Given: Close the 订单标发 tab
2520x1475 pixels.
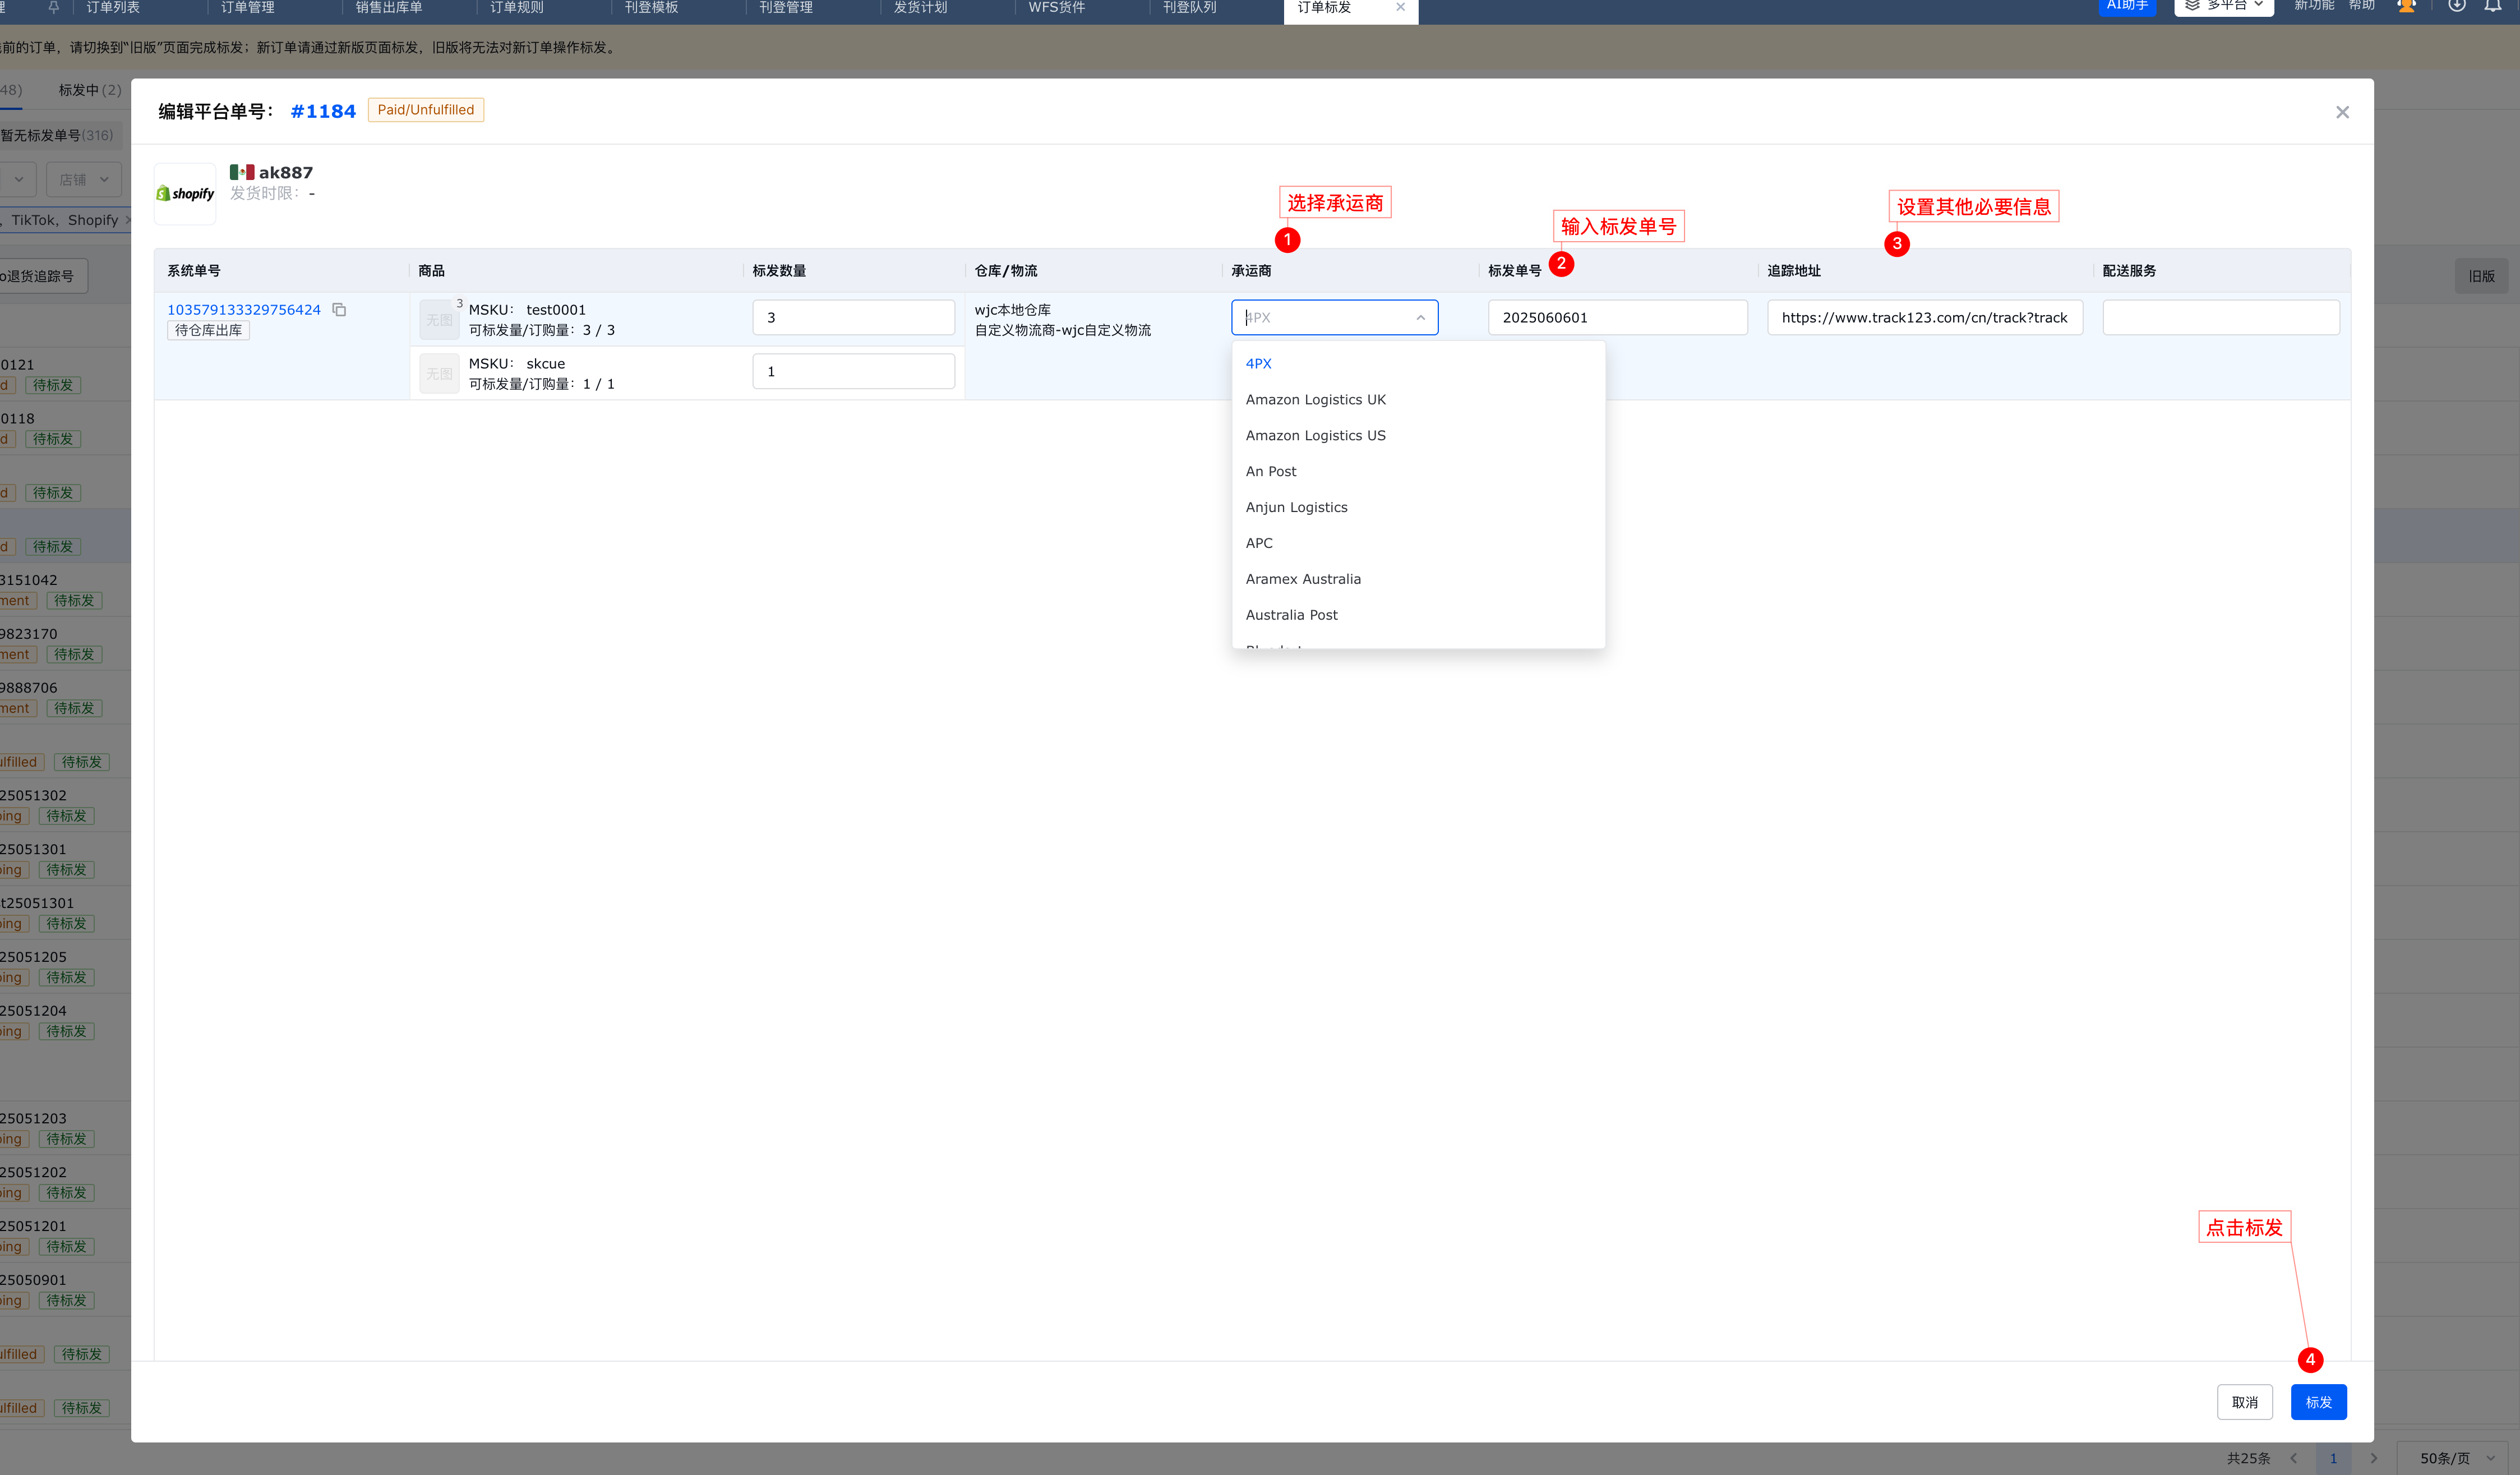Looking at the screenshot, I should click(x=1400, y=7).
